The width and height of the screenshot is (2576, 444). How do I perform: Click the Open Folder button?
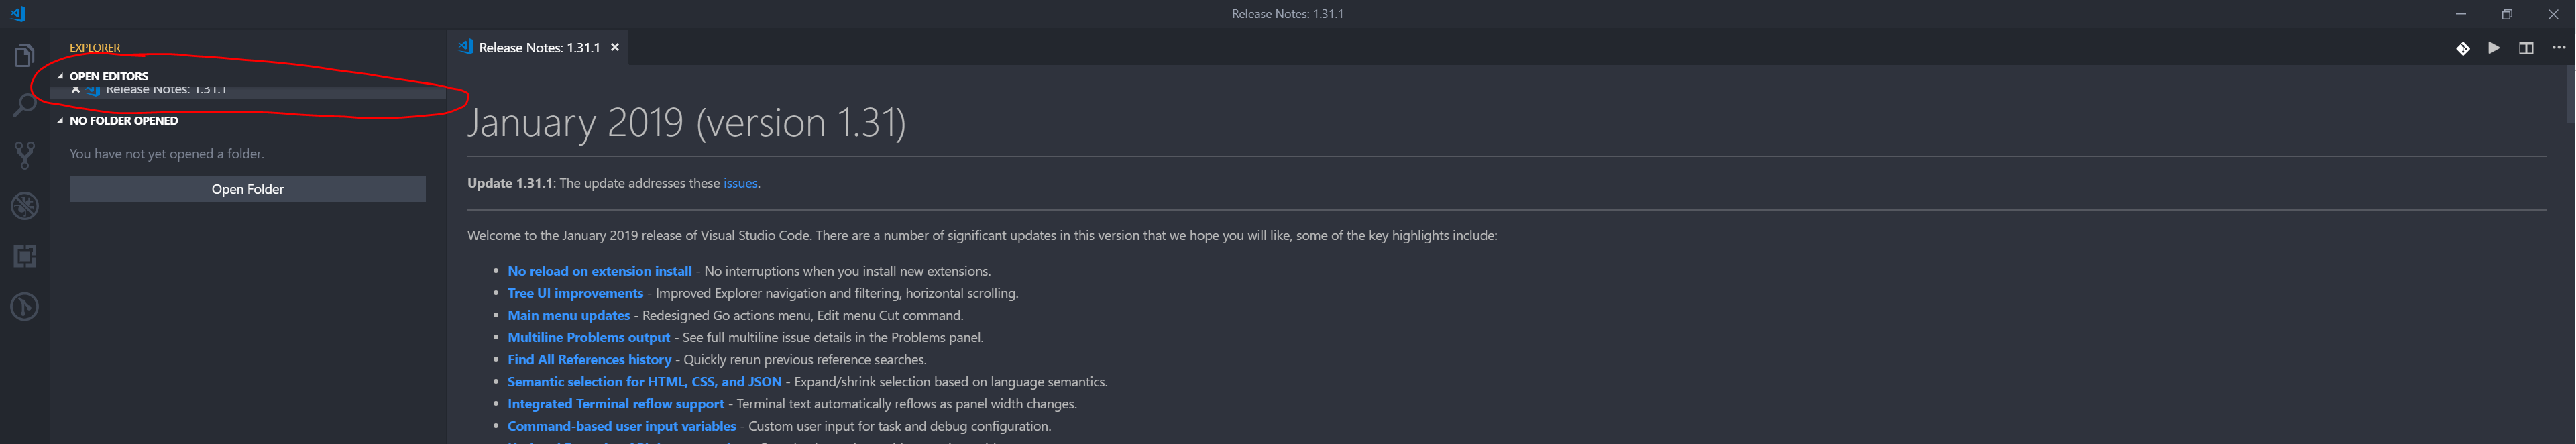tap(247, 189)
